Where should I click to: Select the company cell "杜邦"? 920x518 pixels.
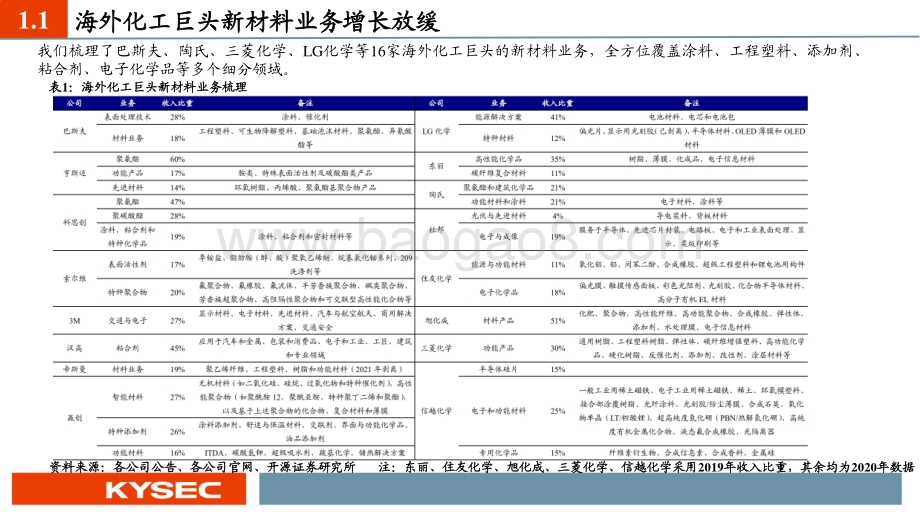tap(436, 230)
